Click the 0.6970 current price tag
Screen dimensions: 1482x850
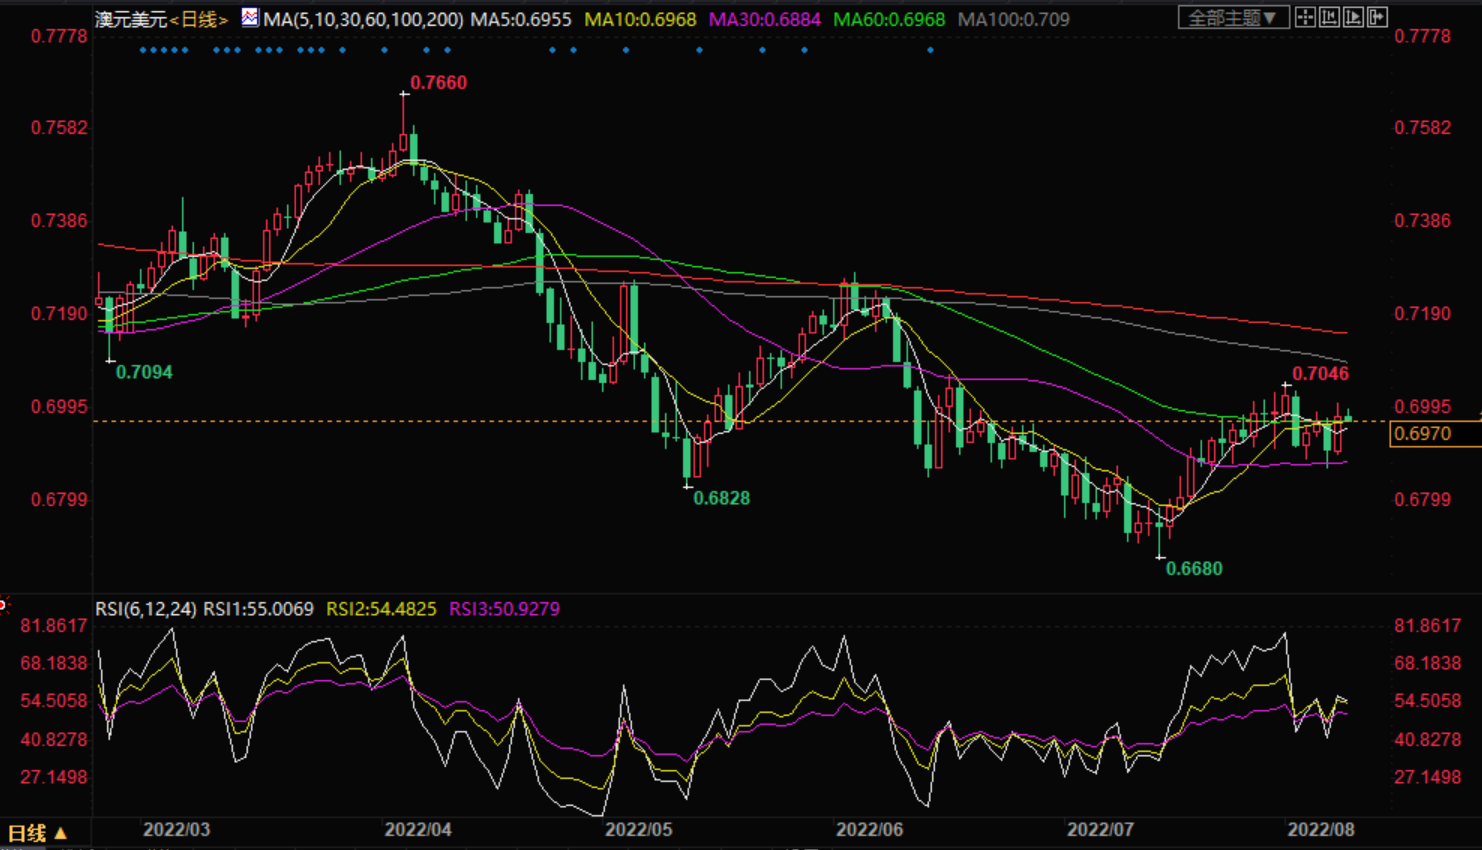click(x=1422, y=433)
